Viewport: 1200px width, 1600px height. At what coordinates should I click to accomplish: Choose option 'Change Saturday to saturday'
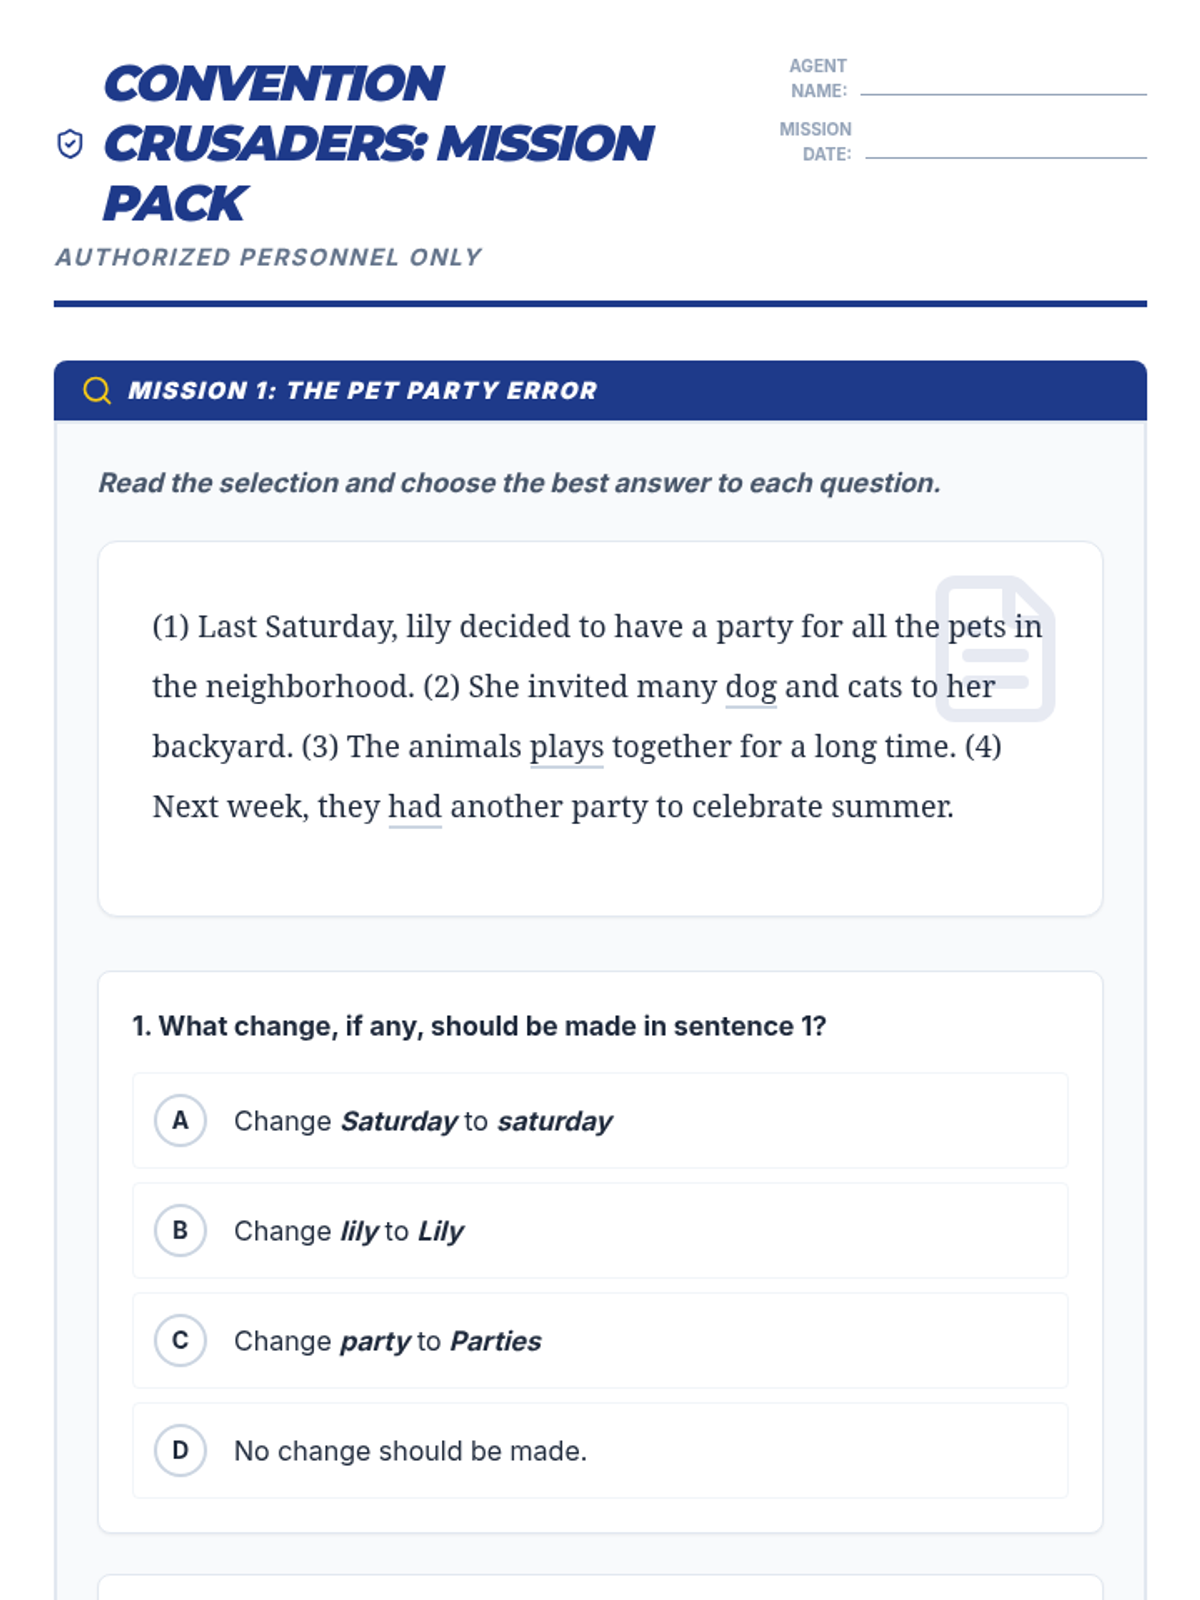coord(423,1121)
